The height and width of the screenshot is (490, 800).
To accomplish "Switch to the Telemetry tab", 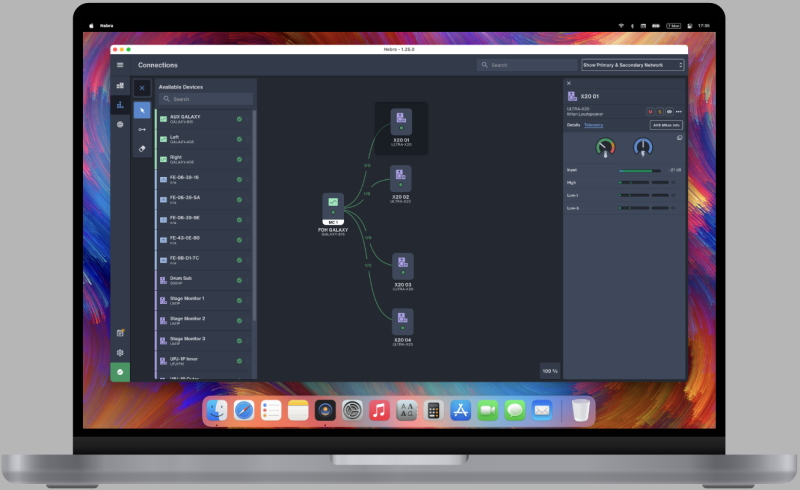I will [593, 125].
